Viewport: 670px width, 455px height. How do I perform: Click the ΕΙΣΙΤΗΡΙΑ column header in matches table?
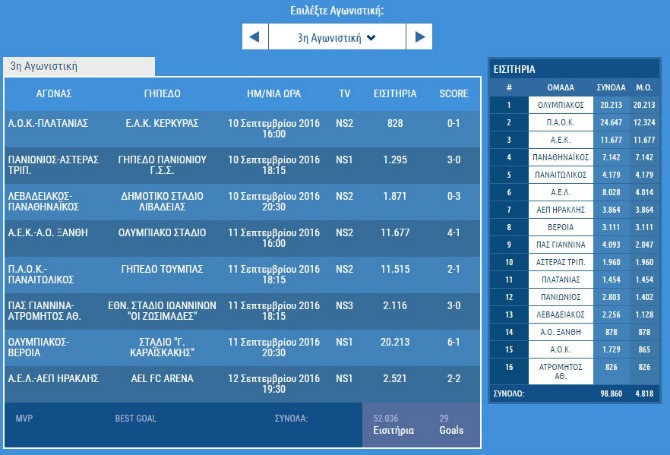click(x=394, y=93)
